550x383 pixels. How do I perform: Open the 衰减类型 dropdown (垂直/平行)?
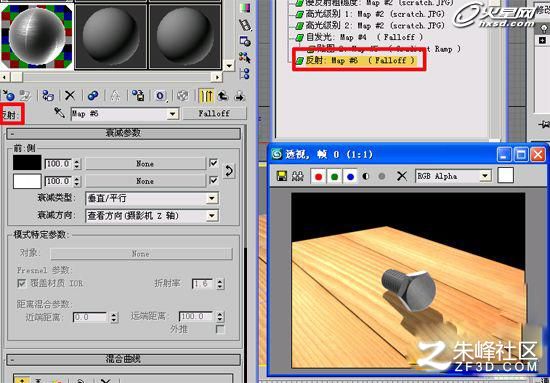click(152, 198)
